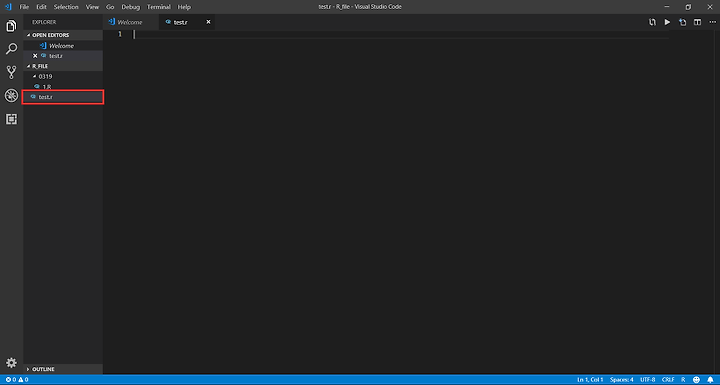Open 1.R file in explorer tree

pos(63,86)
